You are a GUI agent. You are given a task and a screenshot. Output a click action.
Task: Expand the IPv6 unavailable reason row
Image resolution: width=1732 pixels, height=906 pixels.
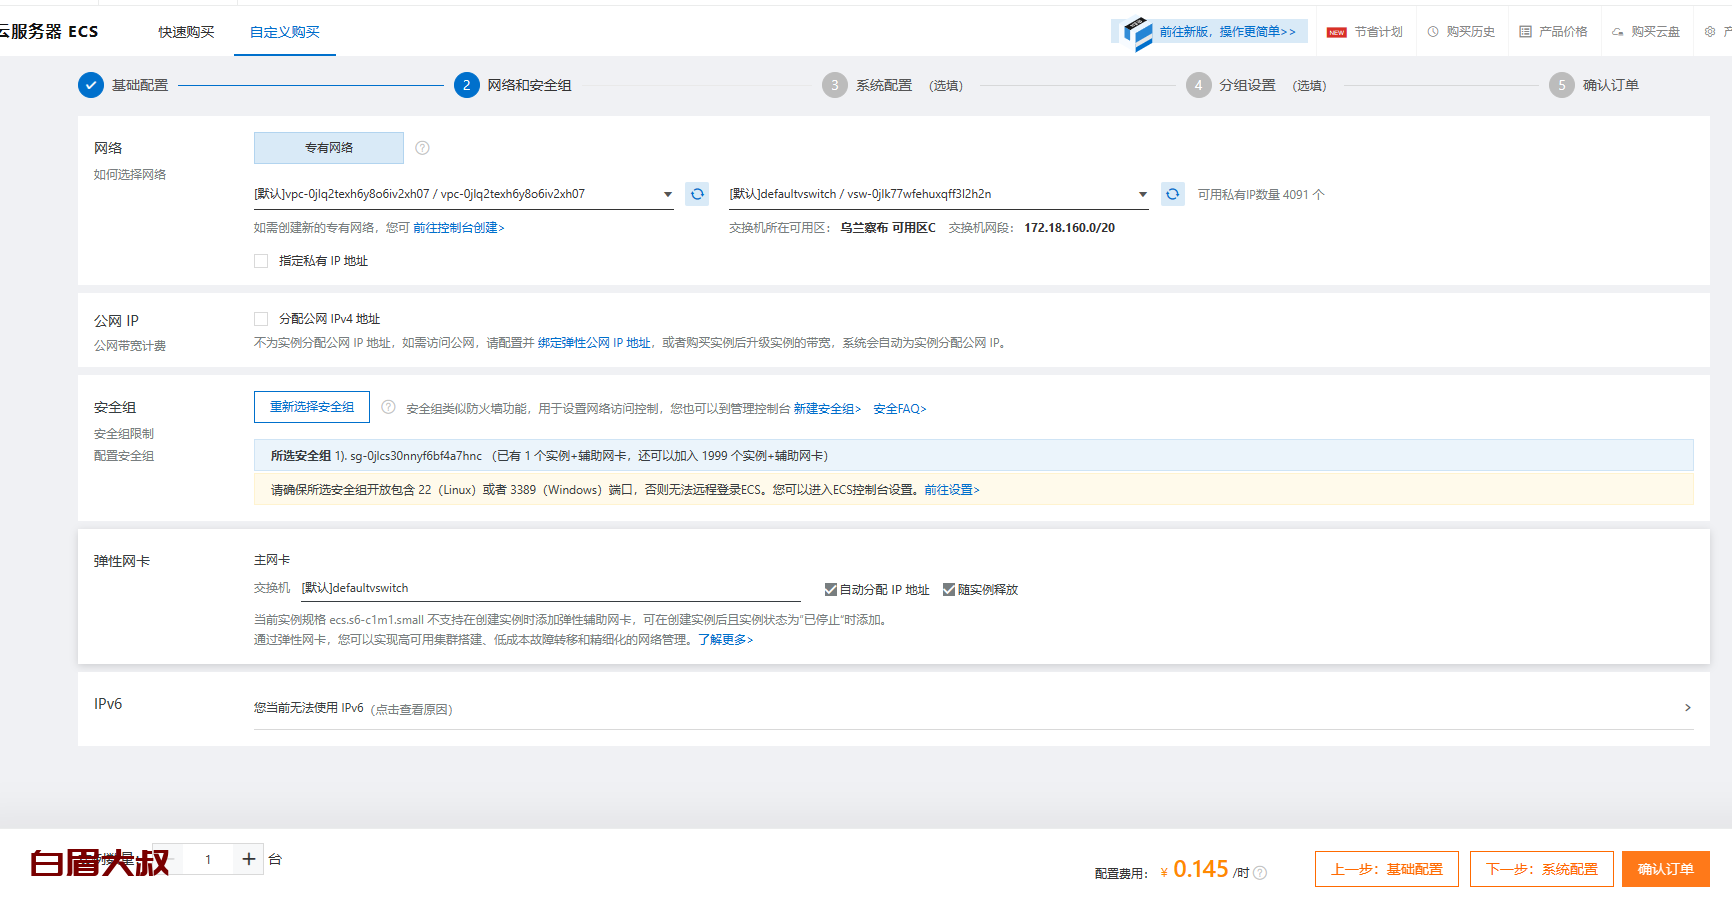(x=974, y=708)
